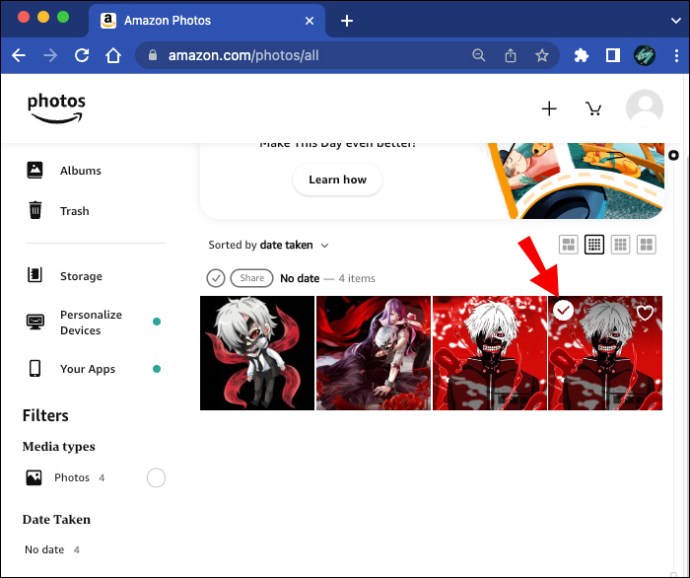690x578 pixels.
Task: Select all items in No date group
Action: pyautogui.click(x=216, y=278)
